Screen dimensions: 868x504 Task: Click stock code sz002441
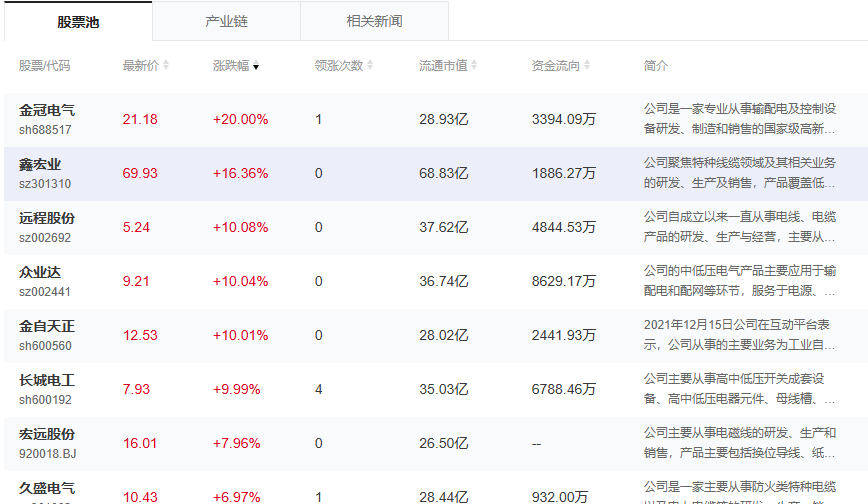point(45,292)
